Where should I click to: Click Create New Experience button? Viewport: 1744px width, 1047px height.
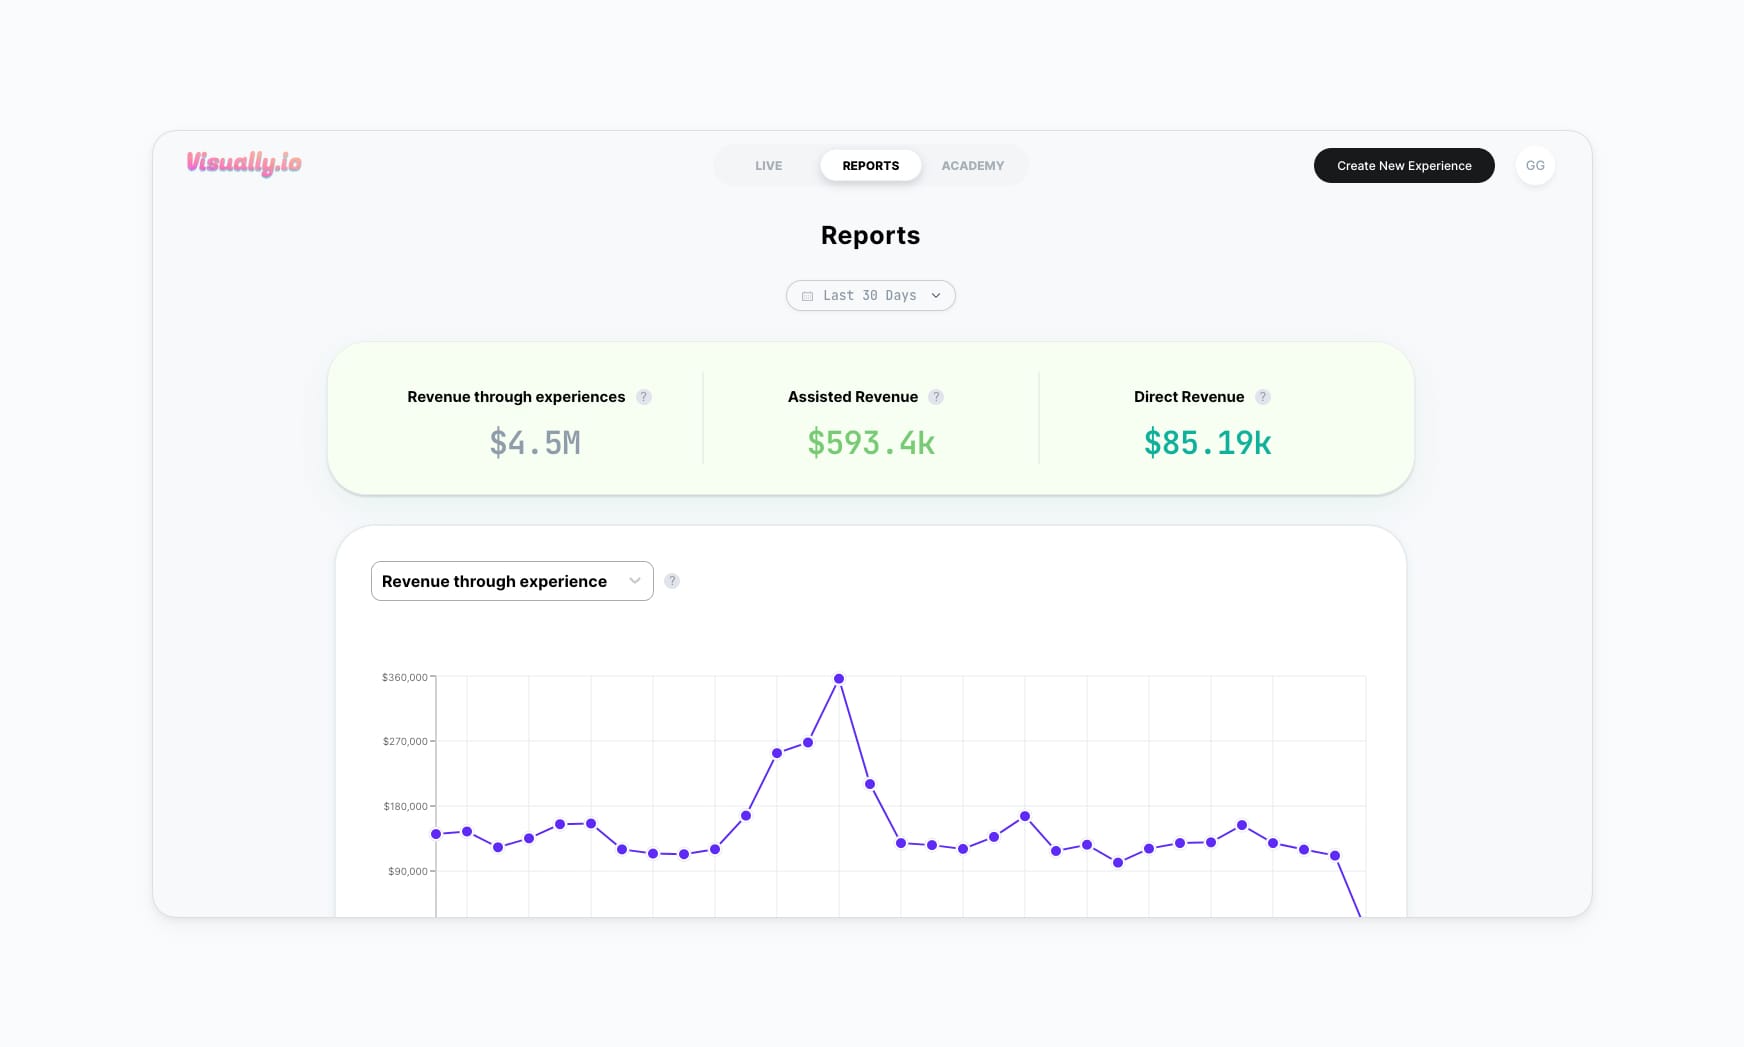click(x=1403, y=166)
